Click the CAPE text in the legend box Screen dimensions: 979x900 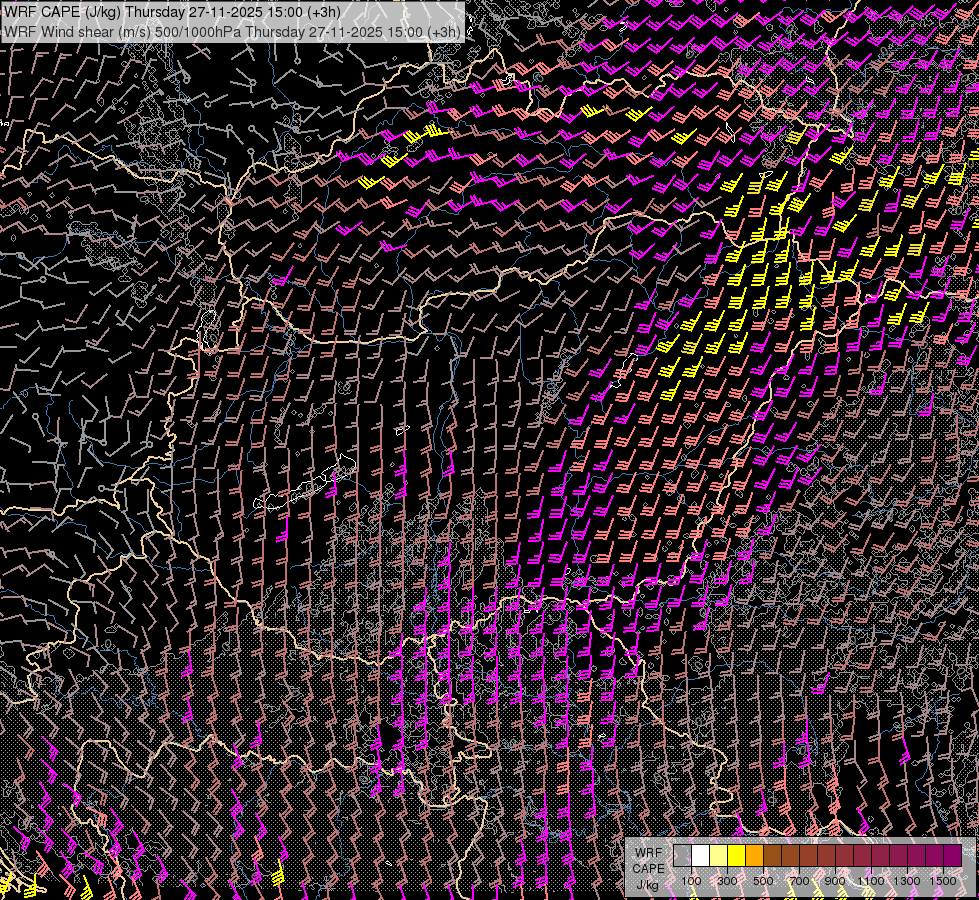[648, 868]
